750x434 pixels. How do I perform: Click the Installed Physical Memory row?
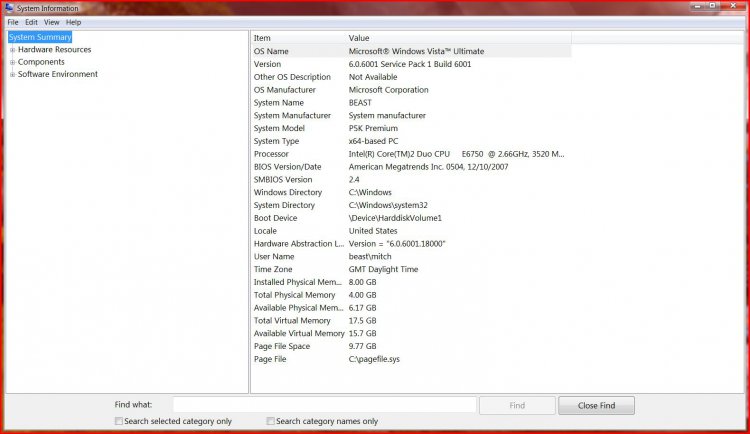click(x=411, y=282)
